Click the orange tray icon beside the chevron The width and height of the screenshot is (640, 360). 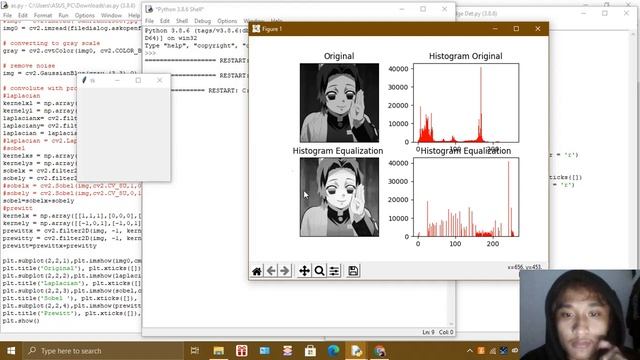click(481, 351)
